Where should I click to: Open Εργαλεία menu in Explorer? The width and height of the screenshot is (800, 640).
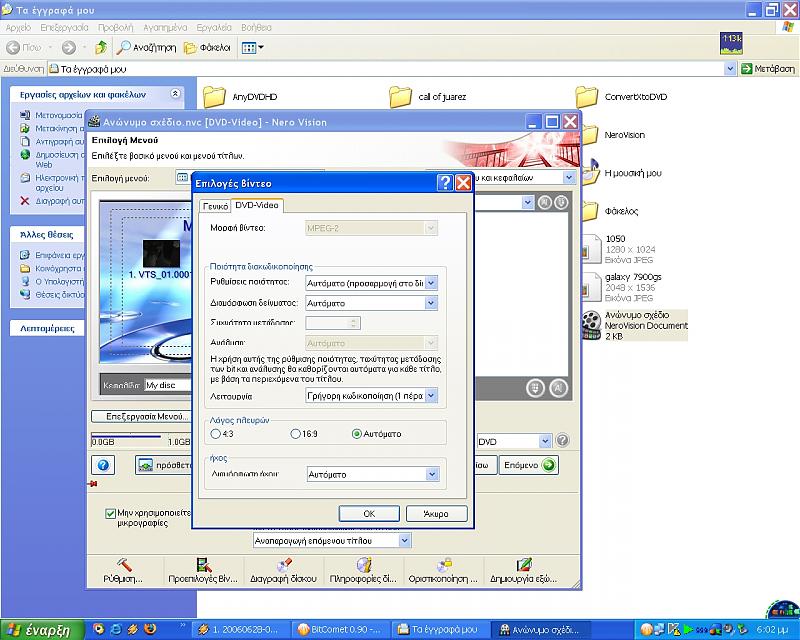pyautogui.click(x=214, y=27)
